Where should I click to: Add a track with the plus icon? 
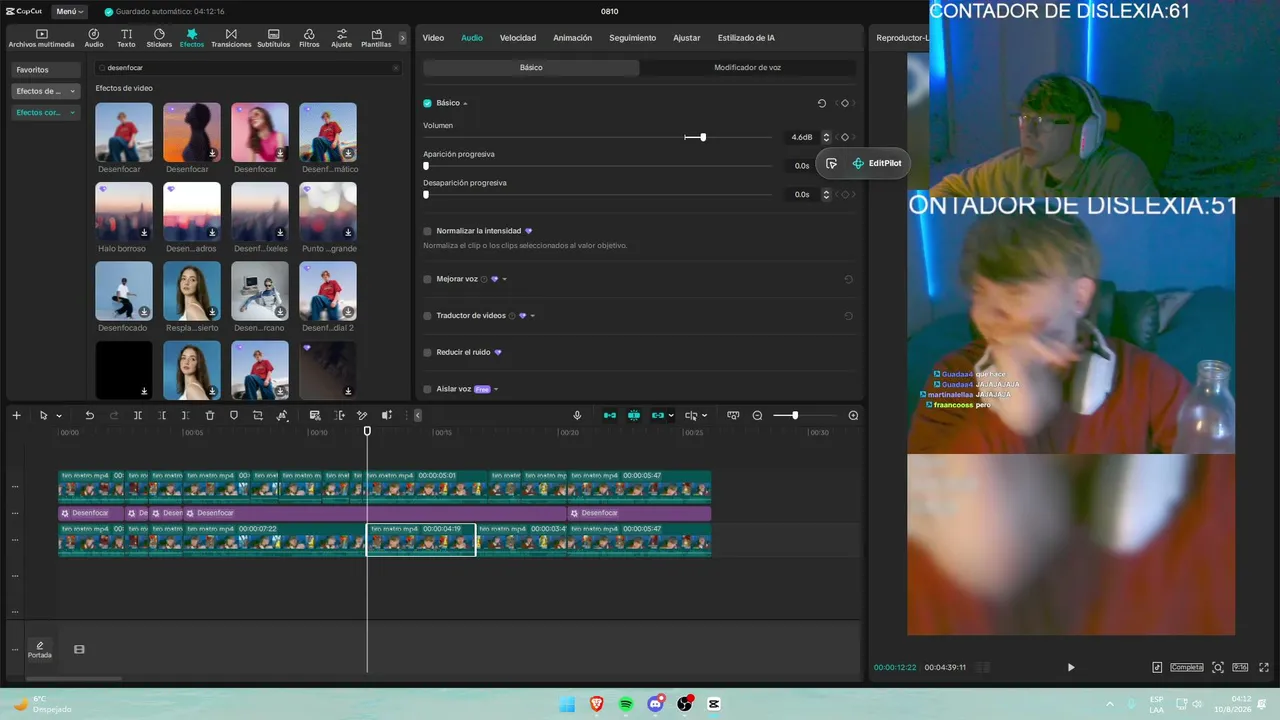click(x=16, y=415)
